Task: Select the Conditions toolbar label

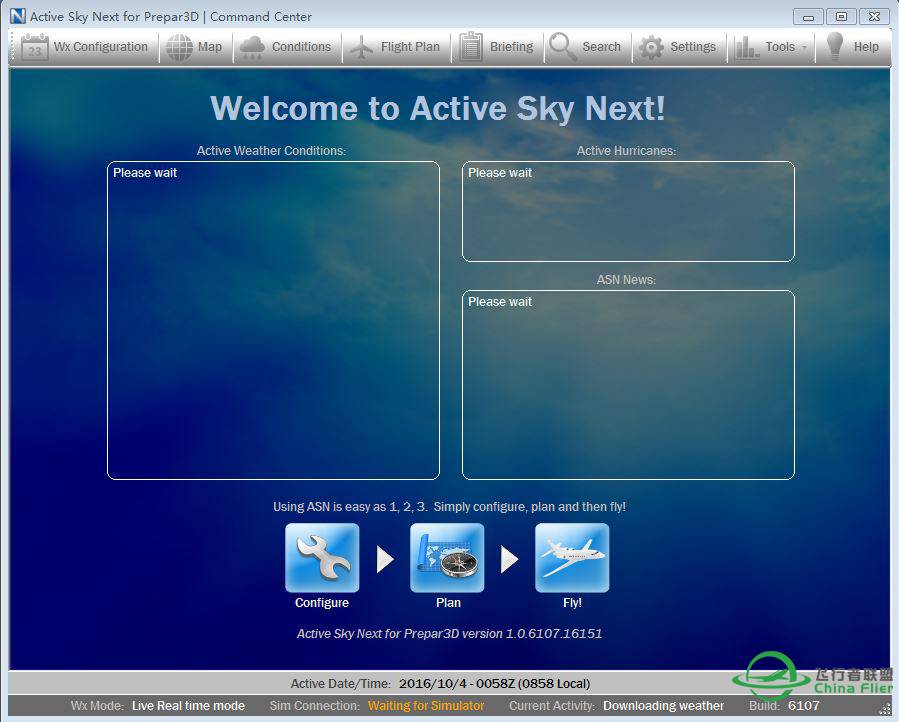Action: (301, 47)
